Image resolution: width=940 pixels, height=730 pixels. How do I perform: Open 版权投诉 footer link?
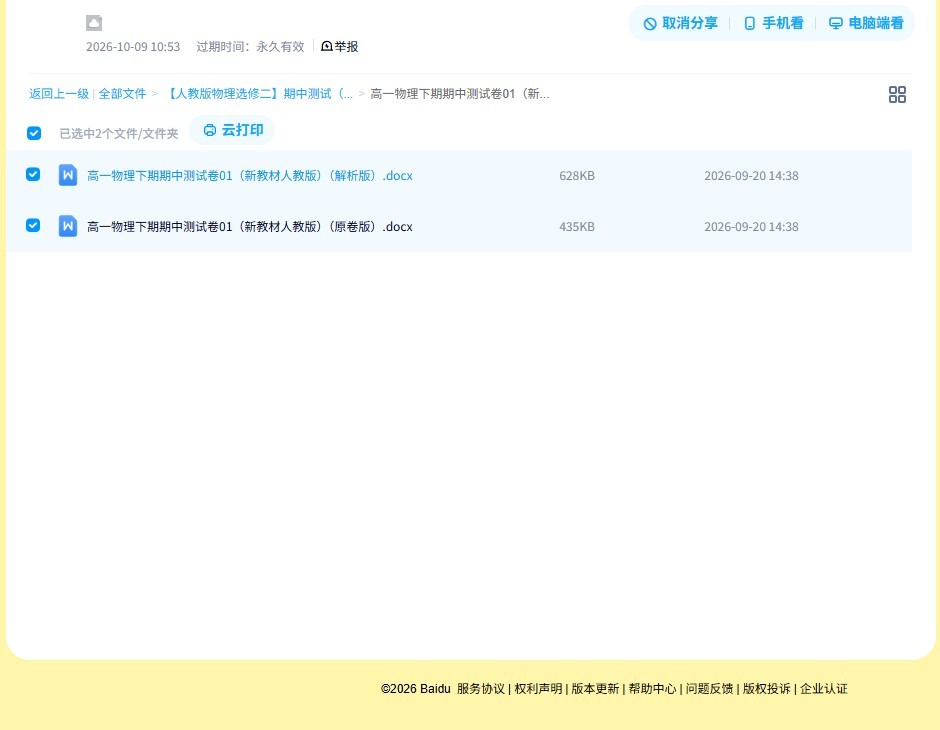click(x=767, y=689)
